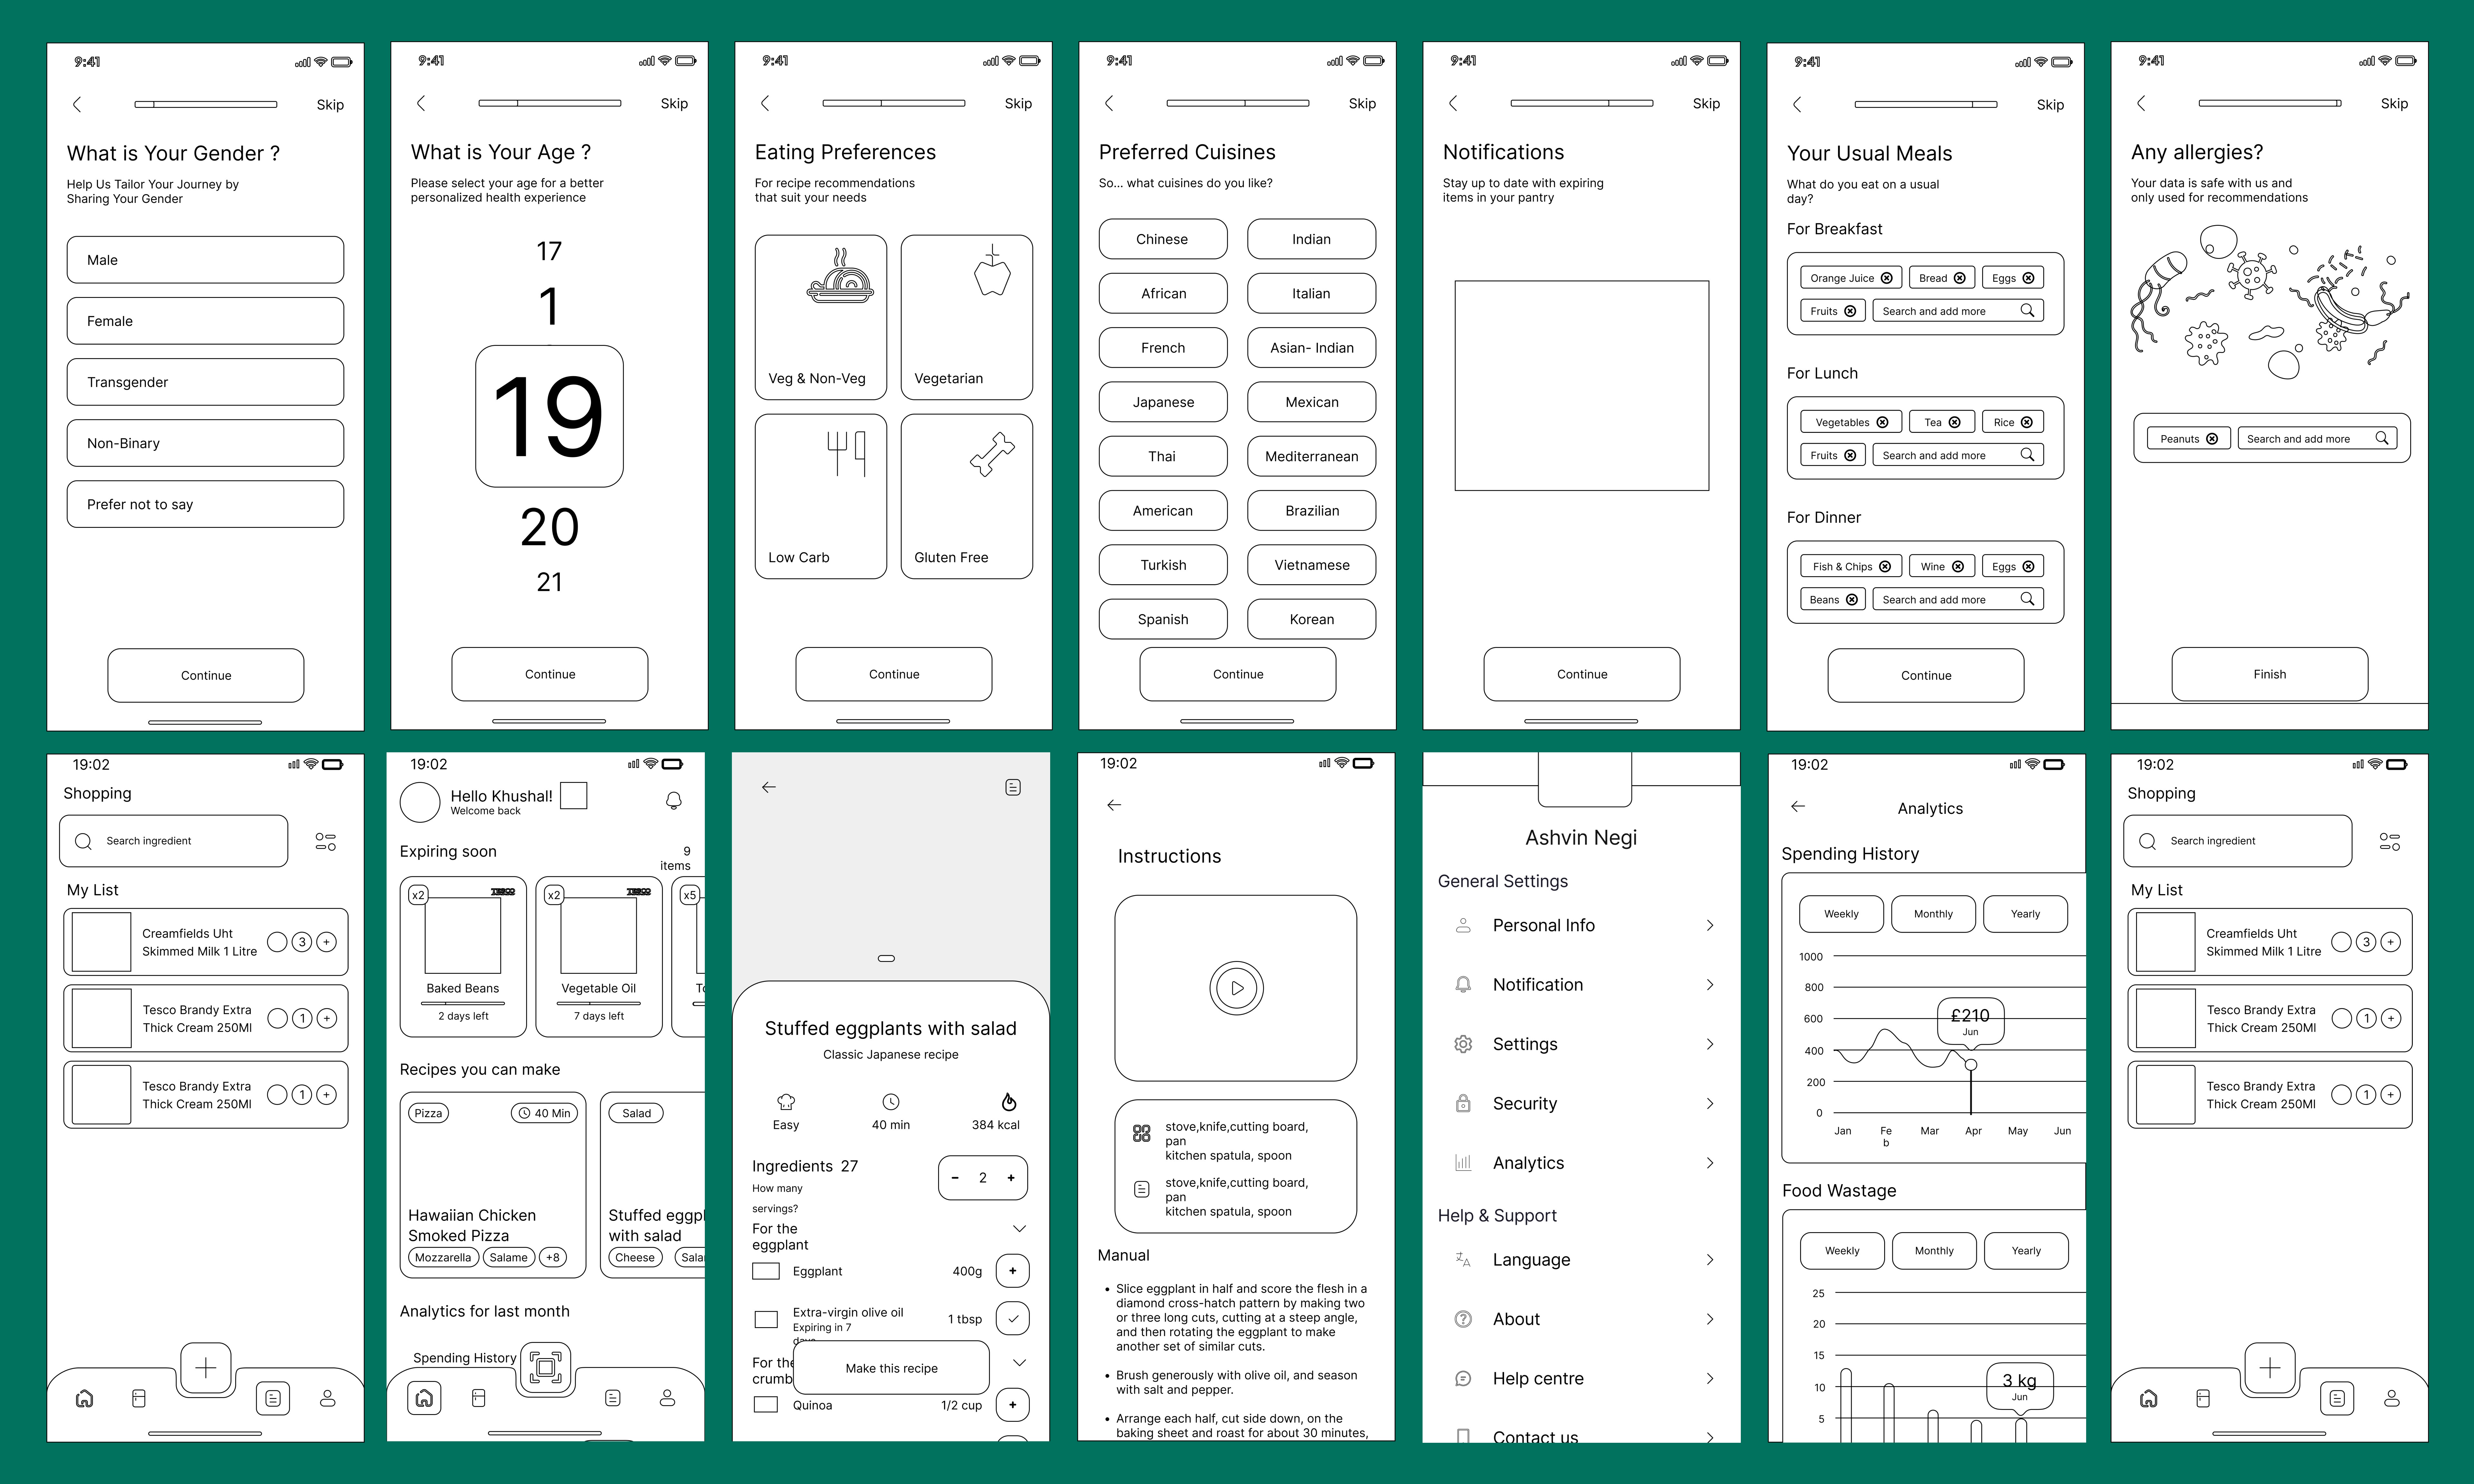Click the lock icon beside Security
2474x1484 pixels.
1463,1103
